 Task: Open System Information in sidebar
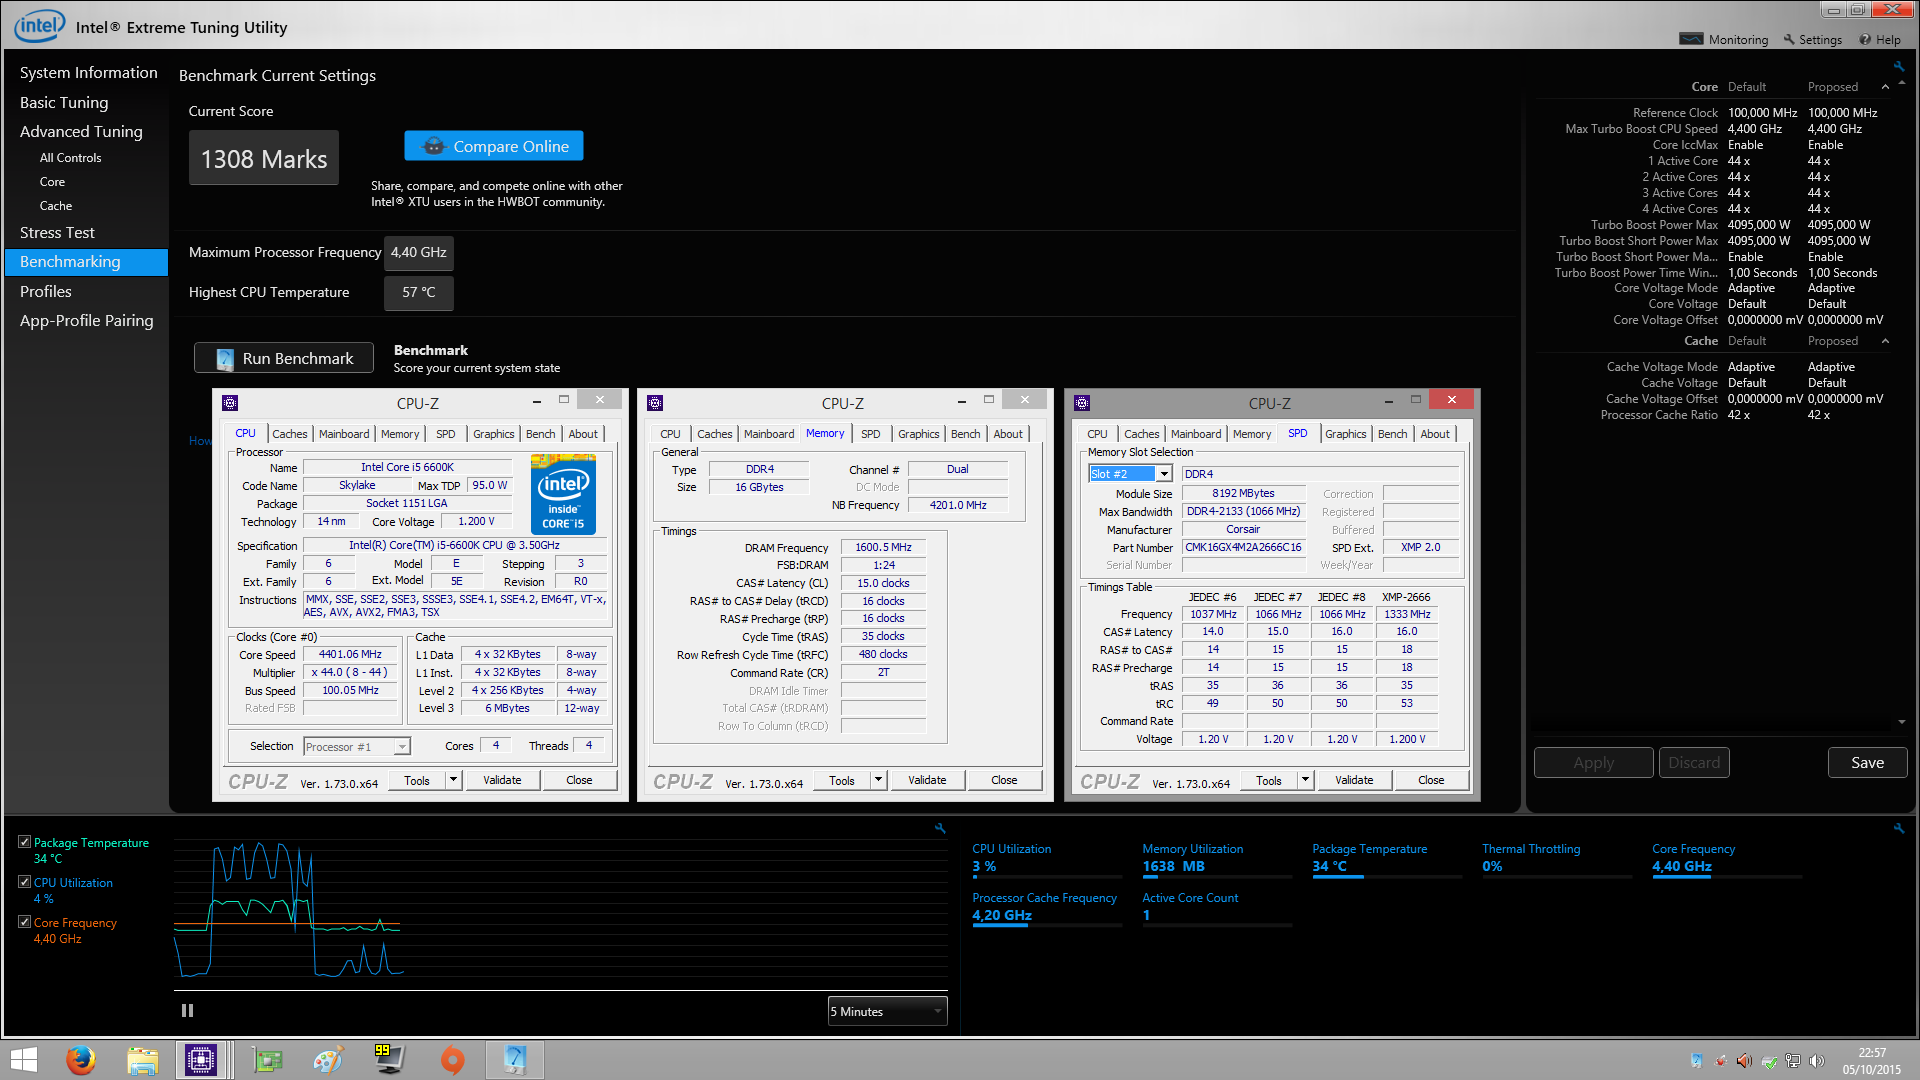pos(89,73)
